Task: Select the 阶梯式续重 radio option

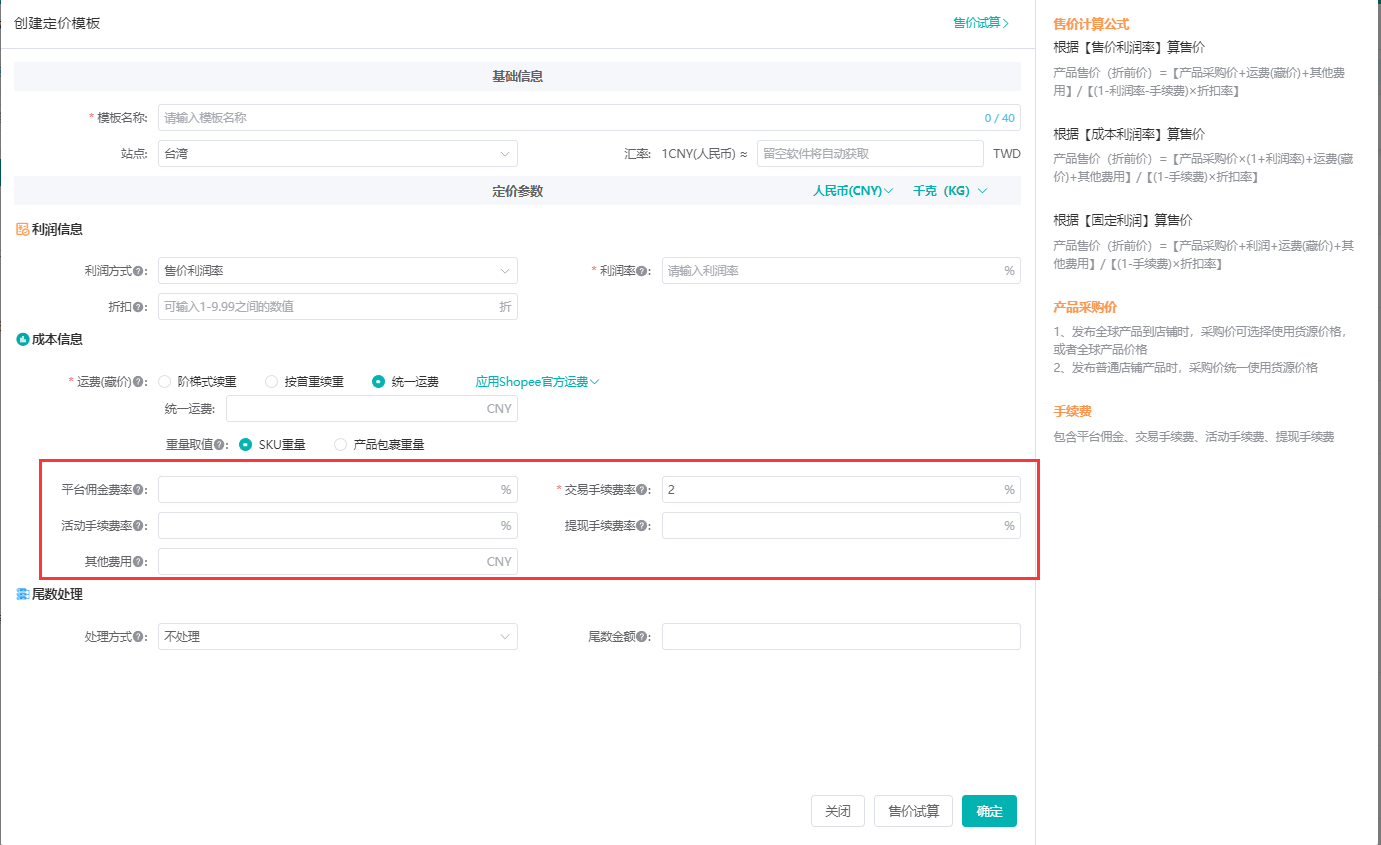Action: point(166,382)
